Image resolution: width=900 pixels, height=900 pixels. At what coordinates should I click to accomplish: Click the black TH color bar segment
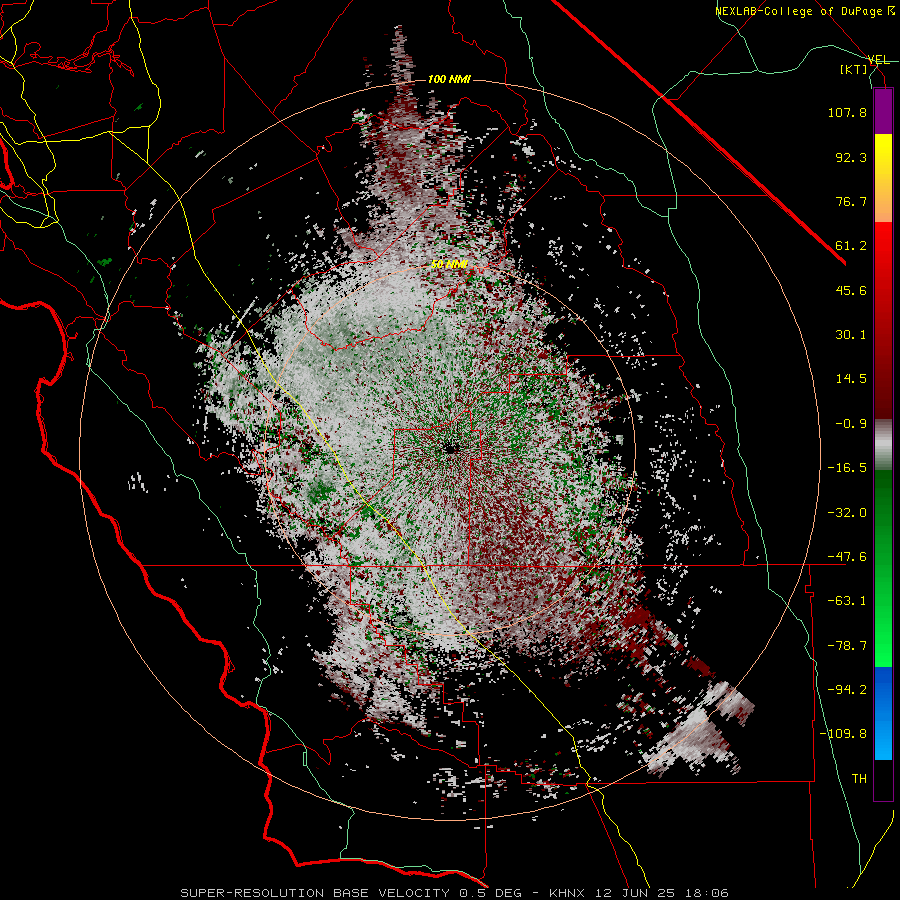coord(883,779)
